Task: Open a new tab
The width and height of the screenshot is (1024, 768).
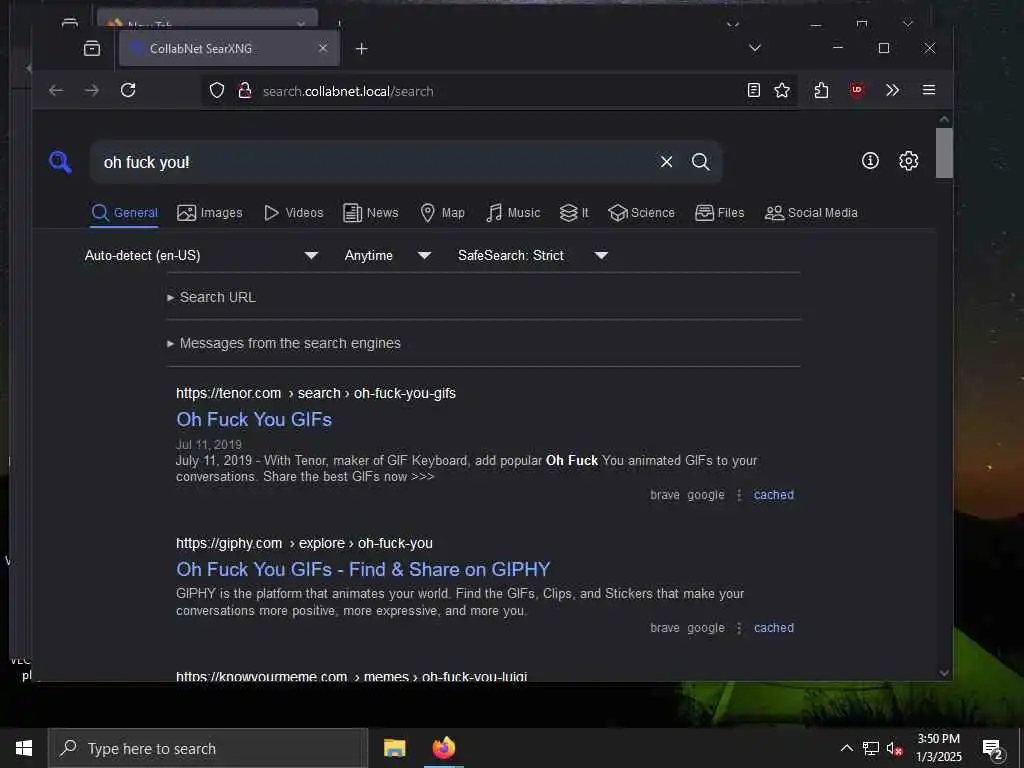Action: point(361,48)
